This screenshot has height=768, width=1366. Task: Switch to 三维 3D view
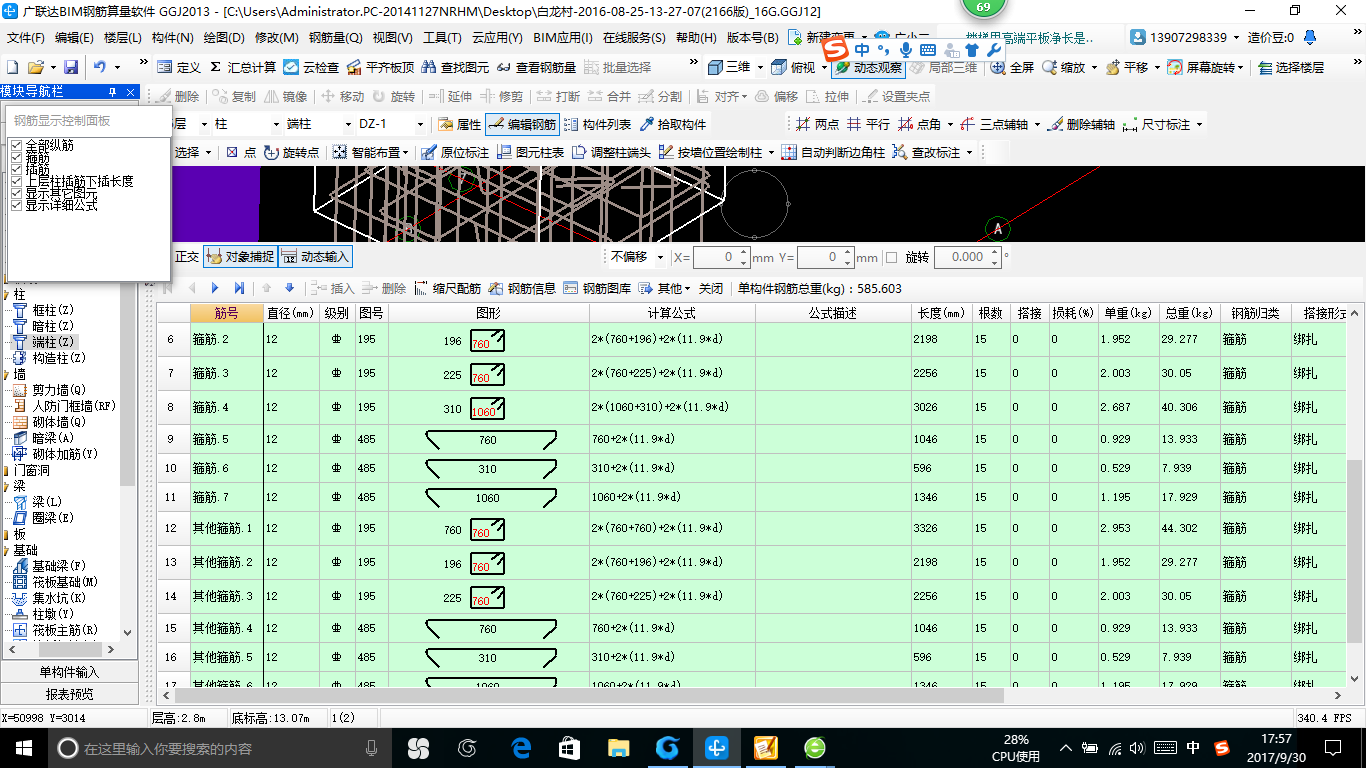pyautogui.click(x=729, y=67)
